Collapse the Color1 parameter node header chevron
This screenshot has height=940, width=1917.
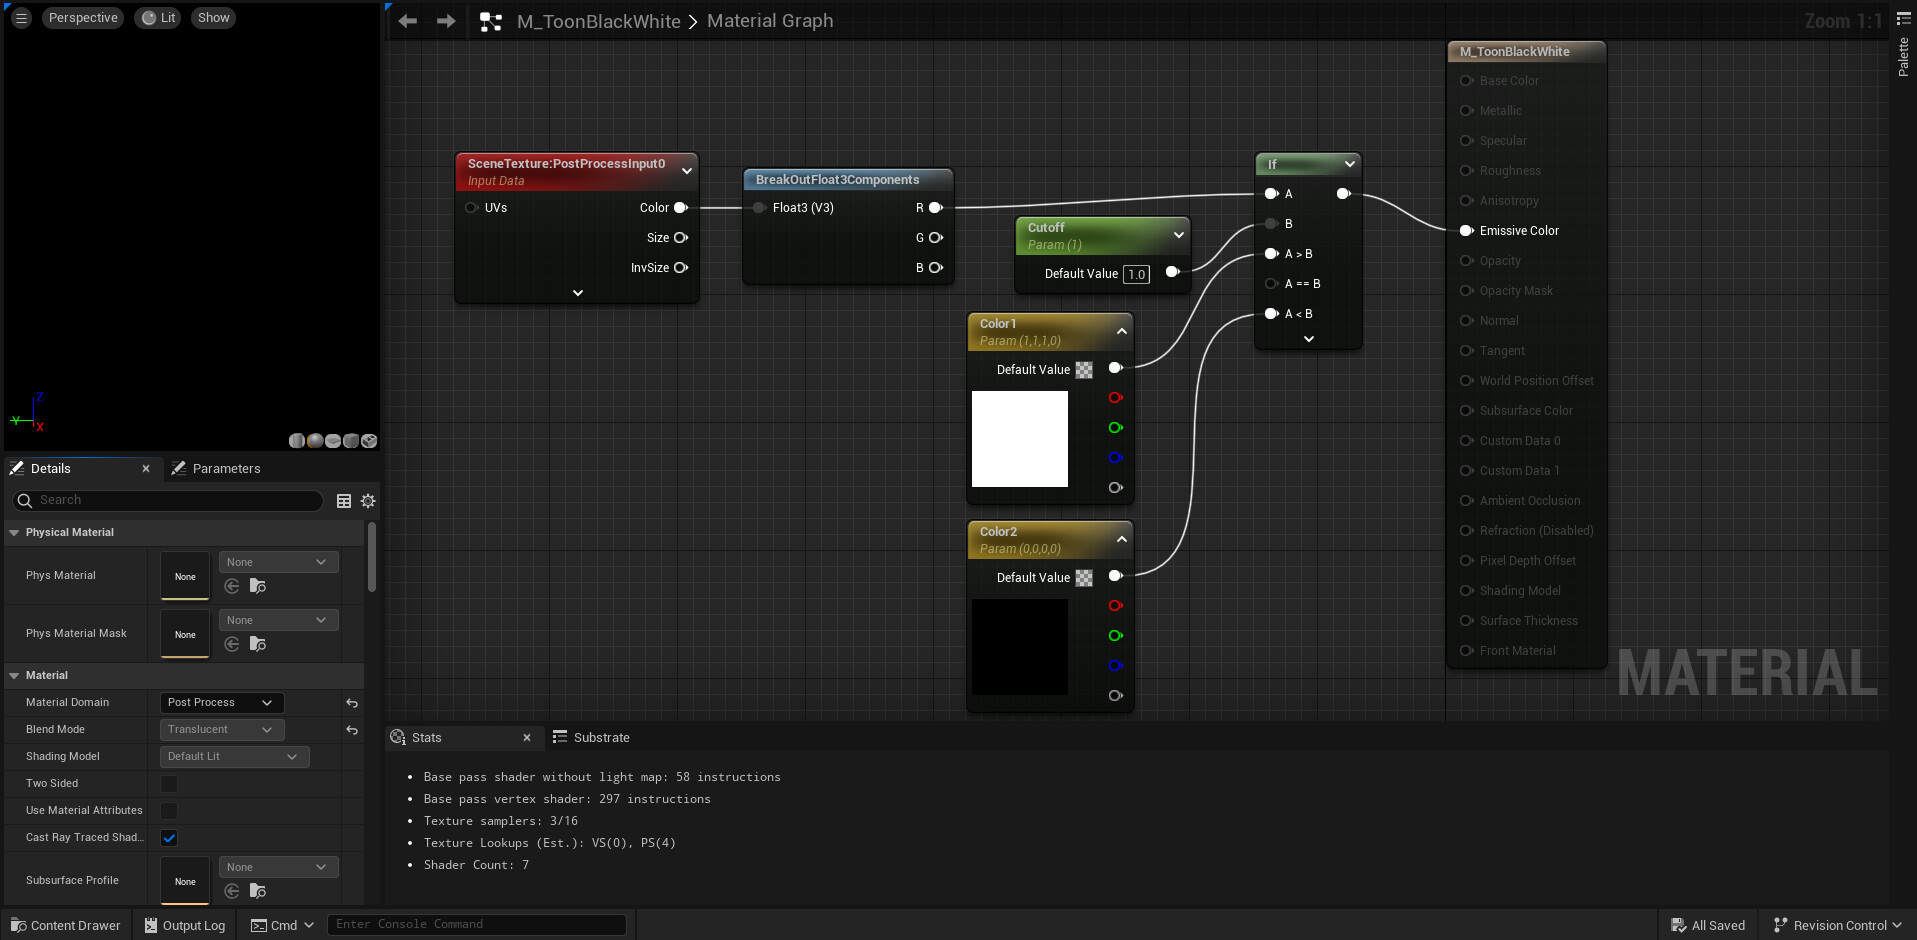[1121, 331]
